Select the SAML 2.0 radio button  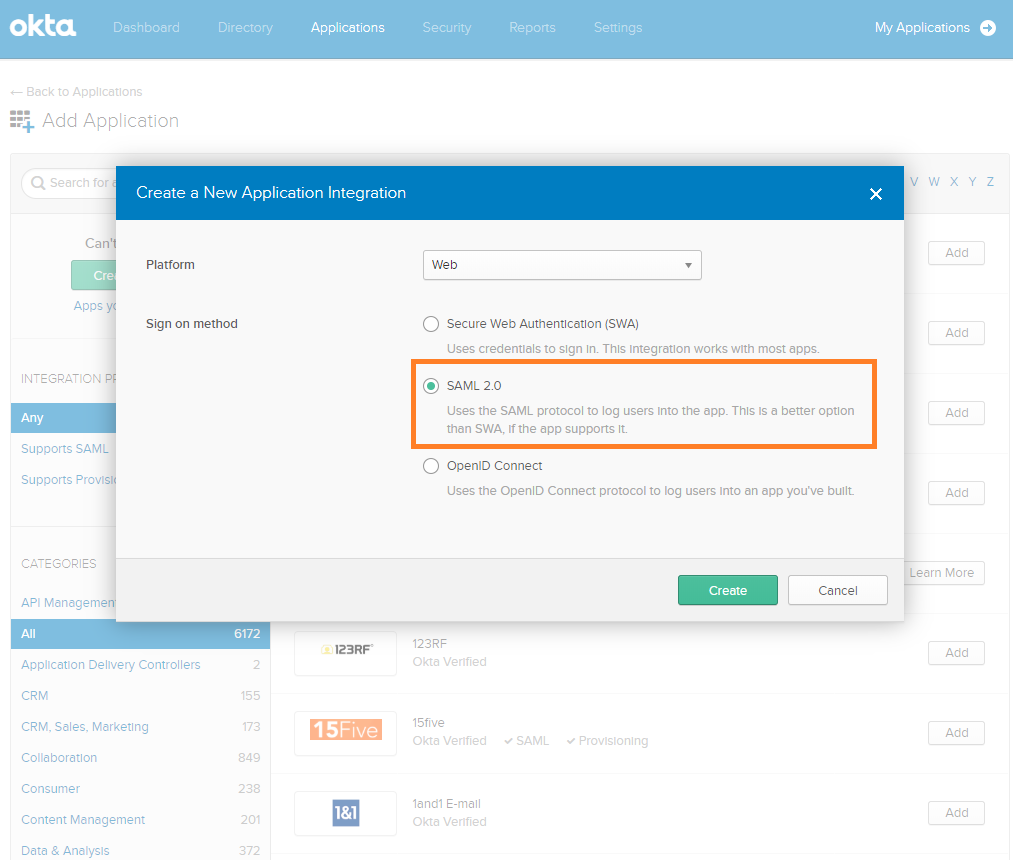pos(431,386)
